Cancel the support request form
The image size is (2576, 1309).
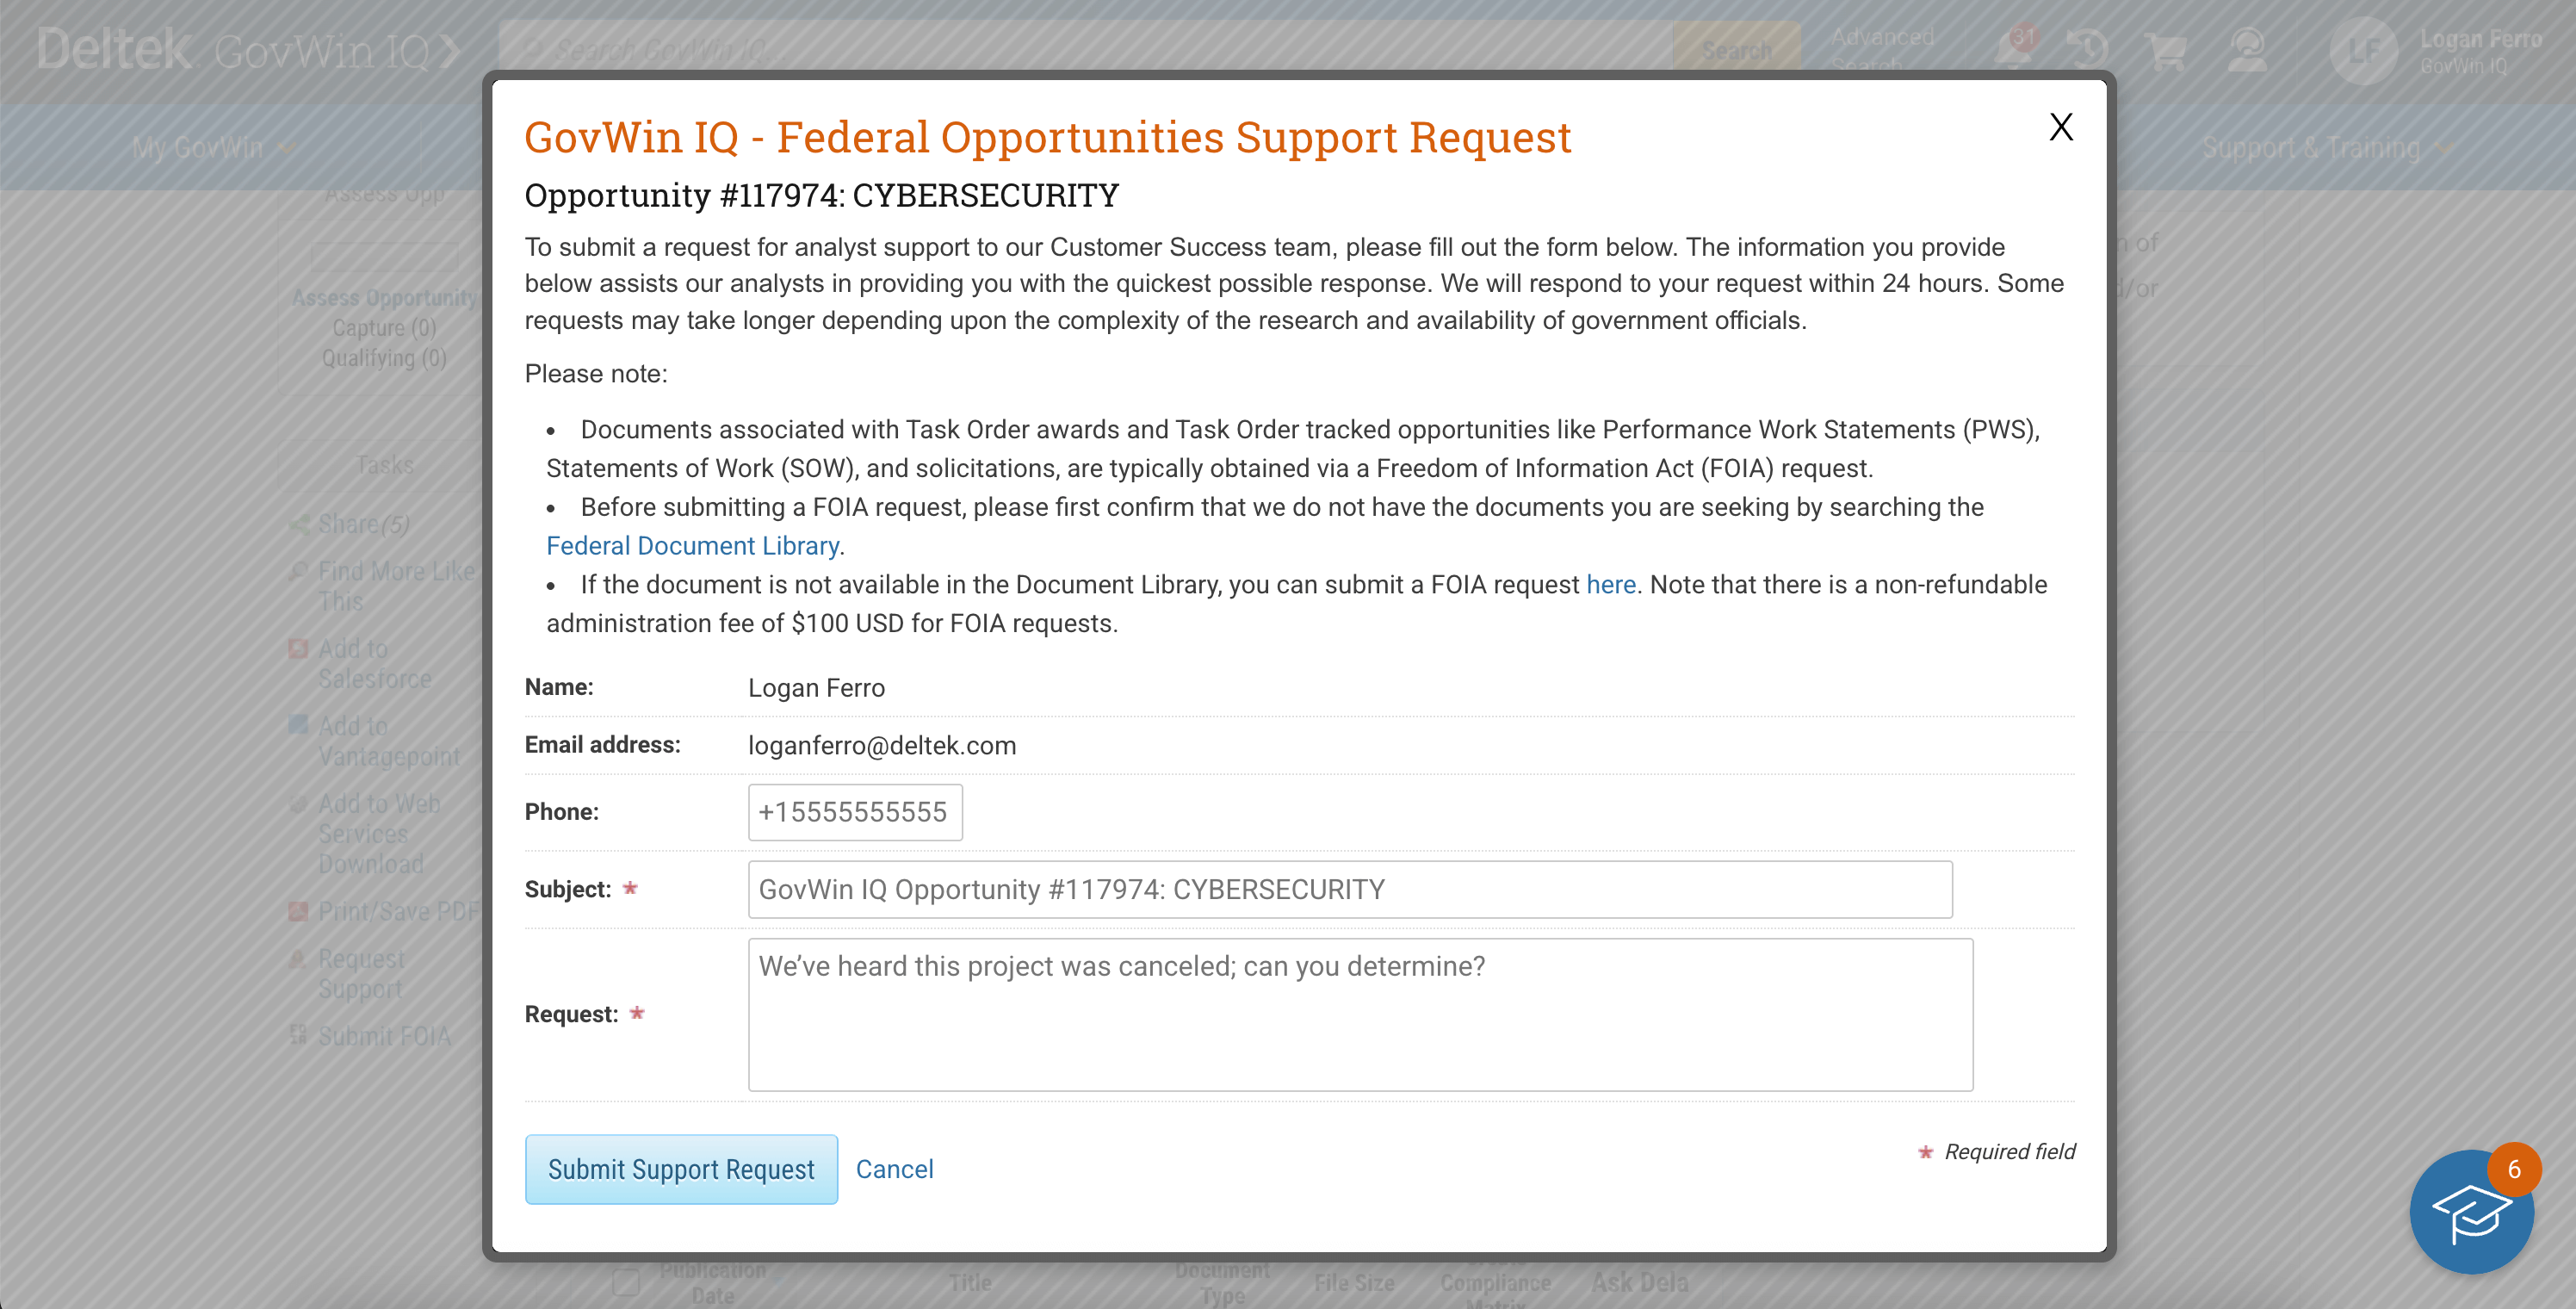(894, 1169)
